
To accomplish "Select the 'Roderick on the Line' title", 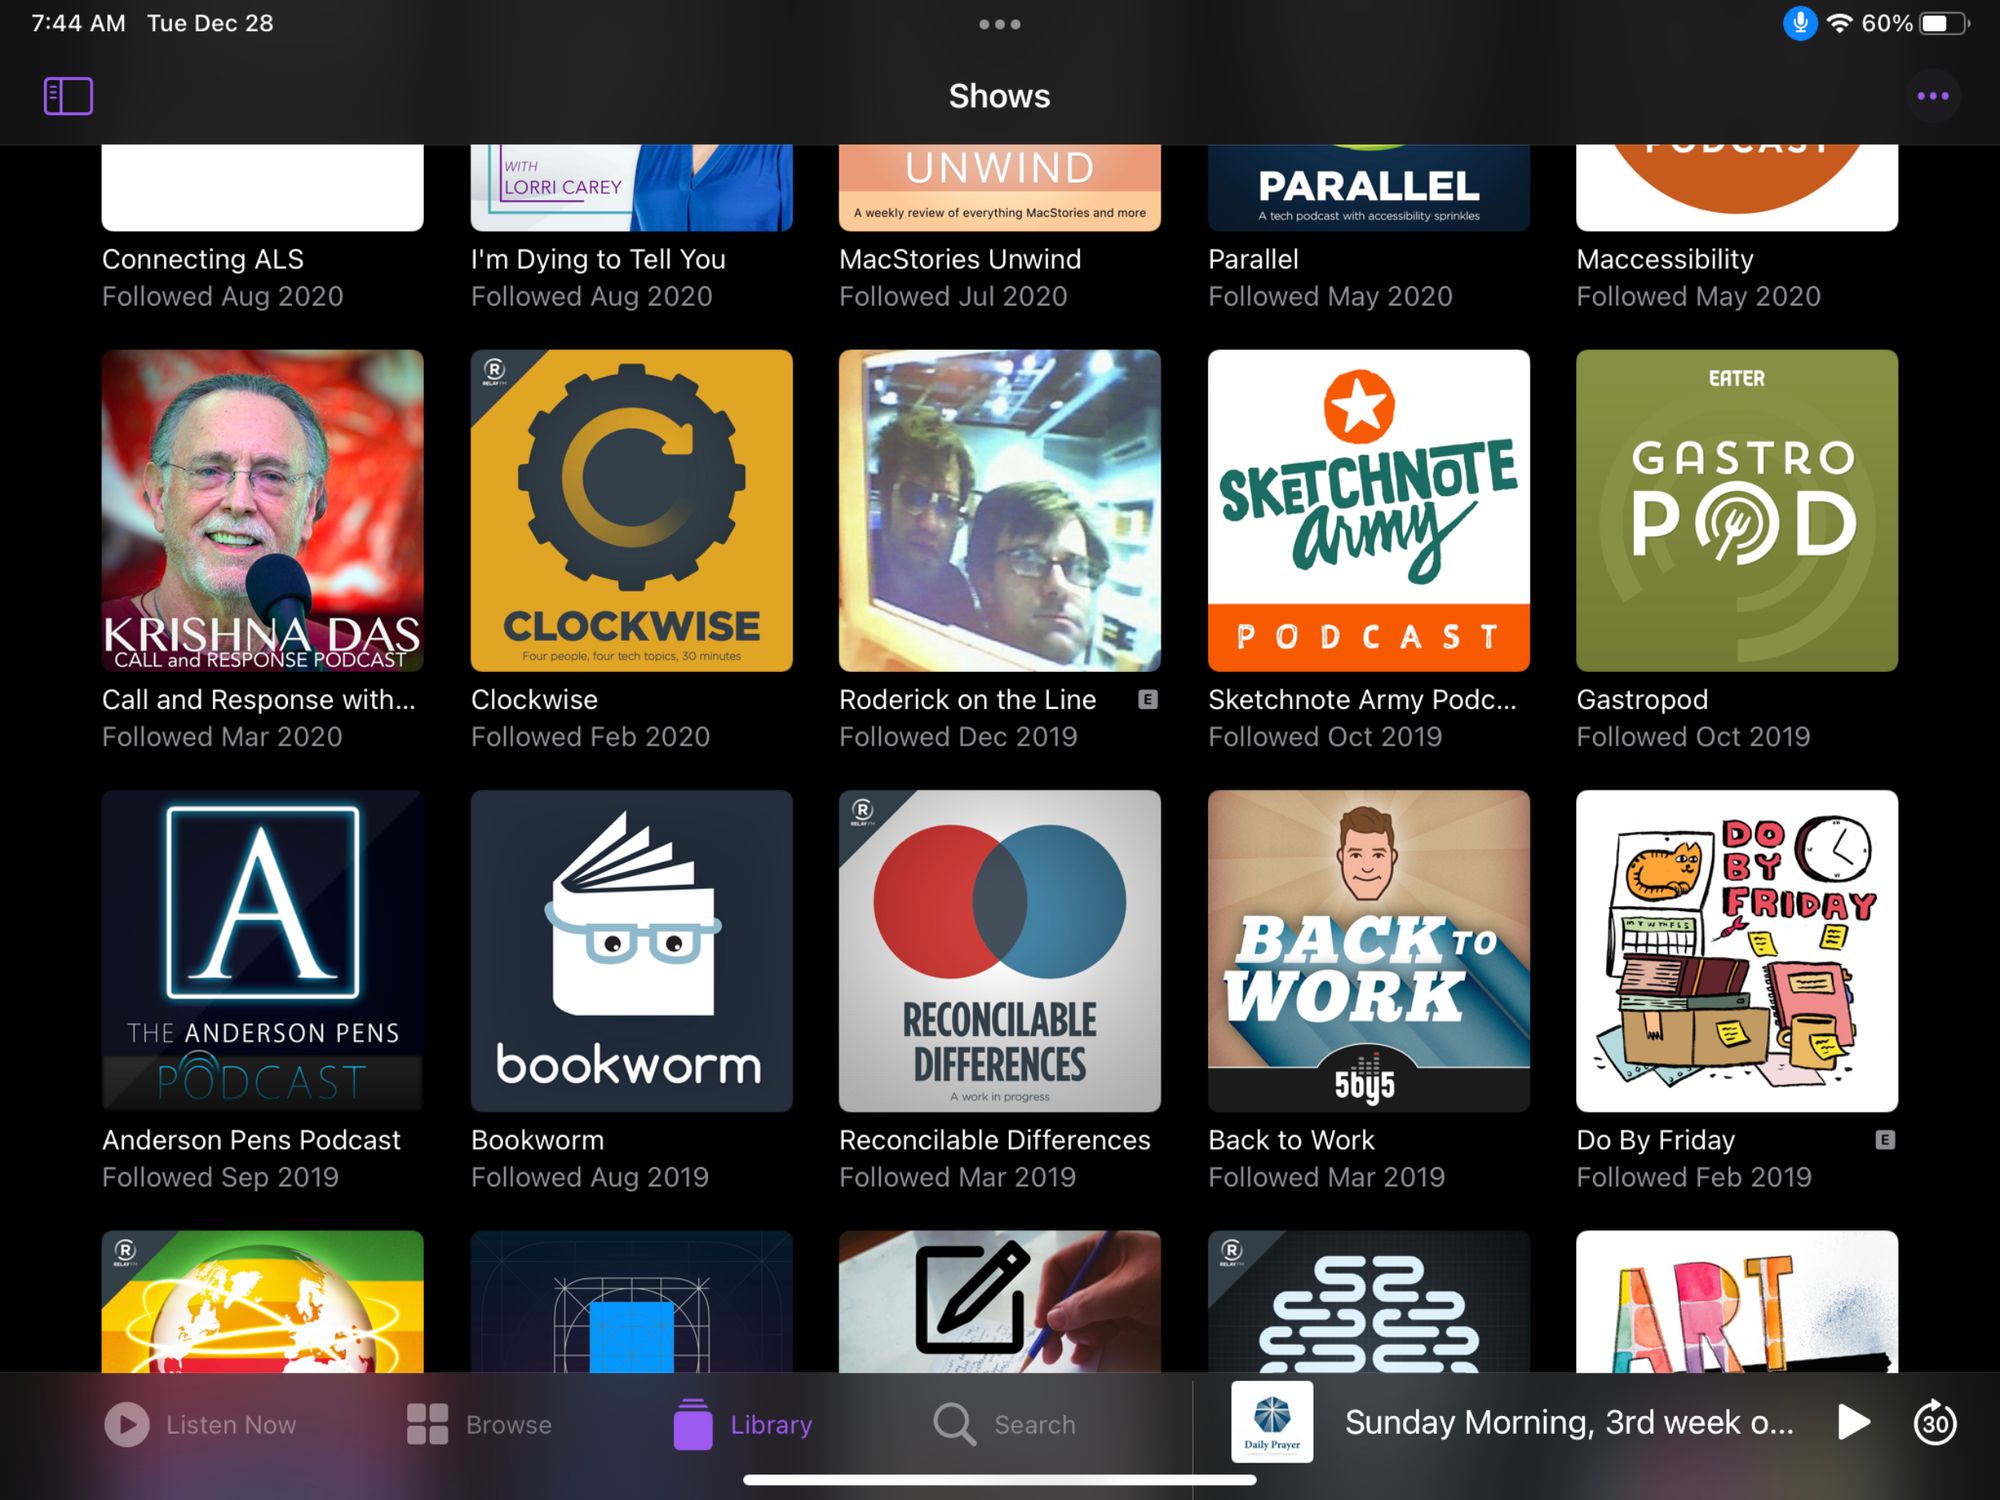I will pyautogui.click(x=967, y=699).
